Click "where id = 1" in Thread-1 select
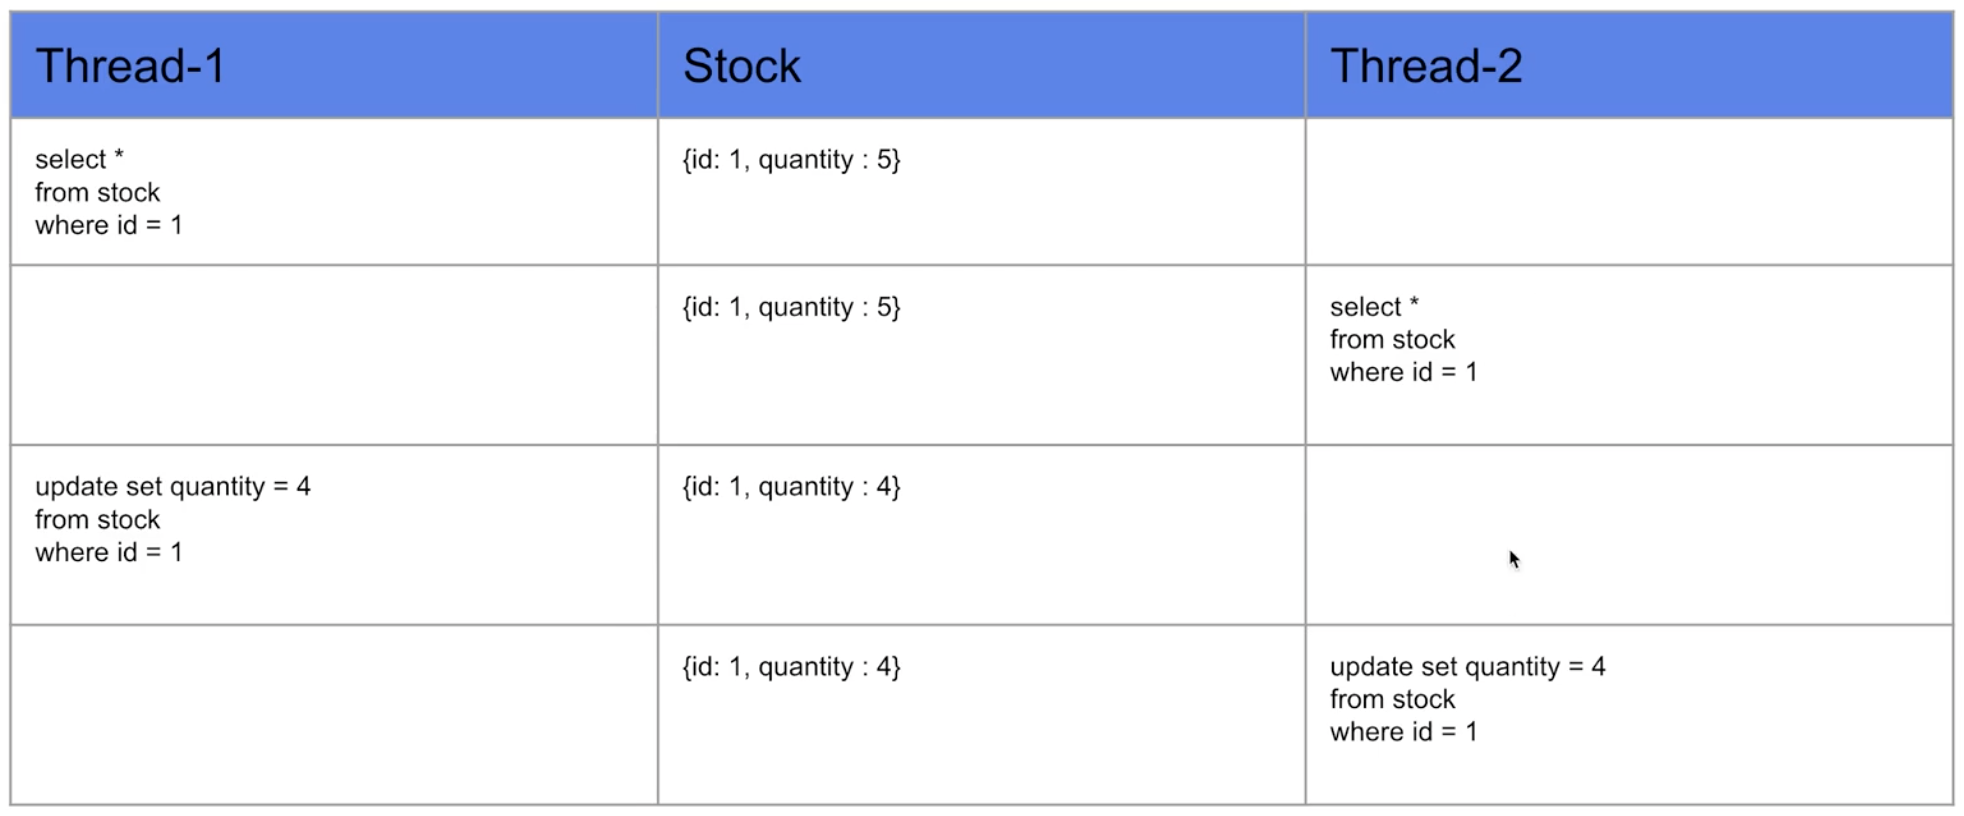 tap(109, 225)
